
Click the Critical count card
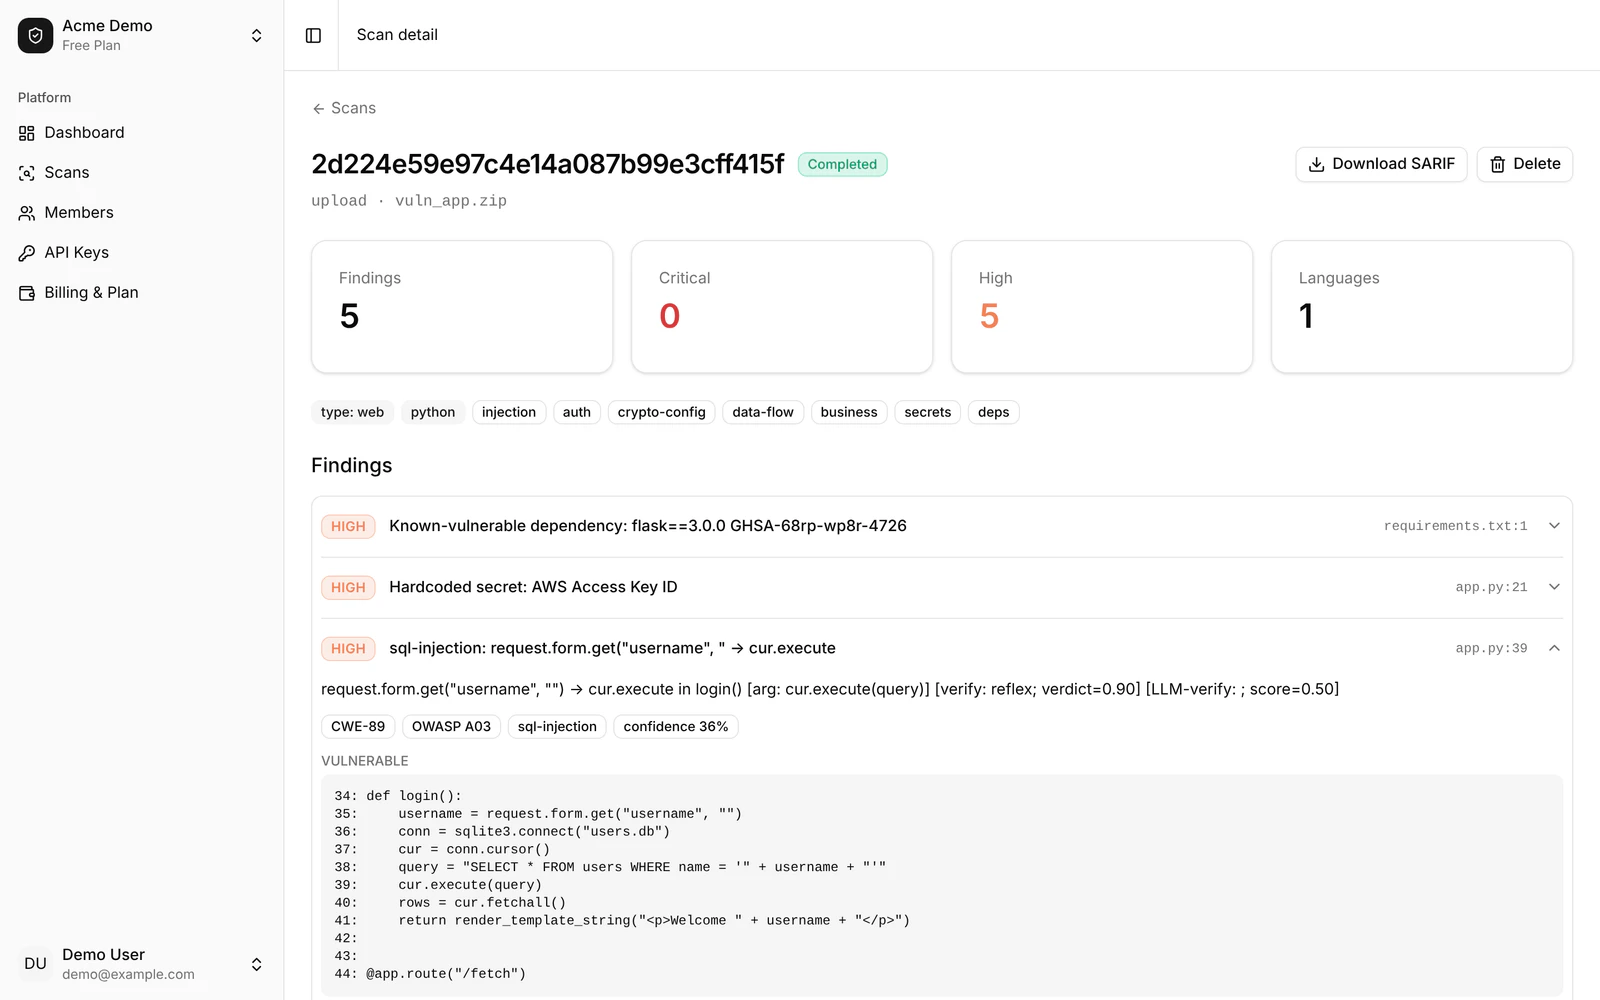point(782,307)
